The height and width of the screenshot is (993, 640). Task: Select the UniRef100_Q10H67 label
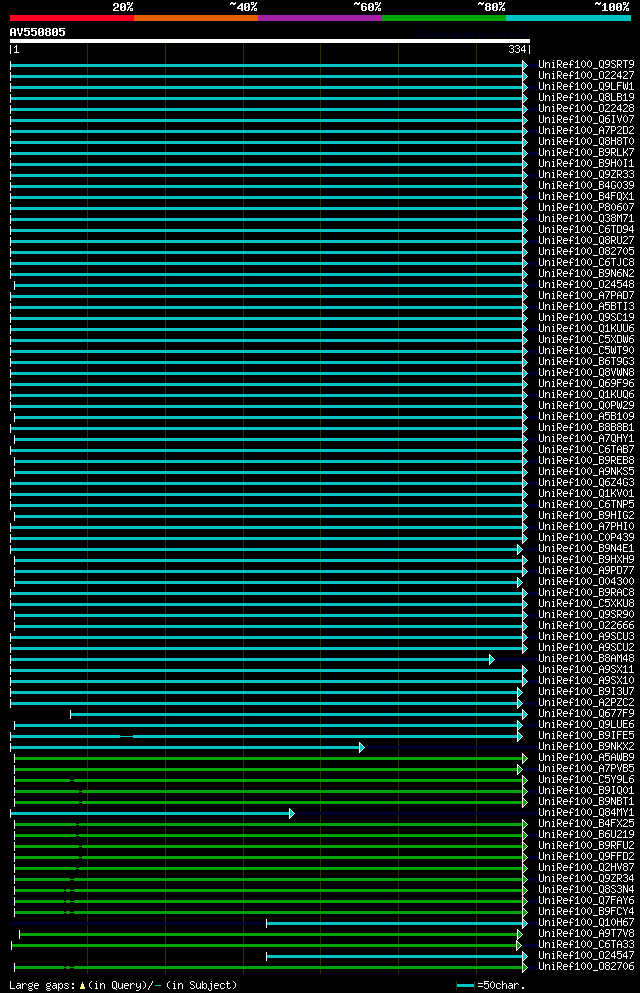tap(586, 923)
